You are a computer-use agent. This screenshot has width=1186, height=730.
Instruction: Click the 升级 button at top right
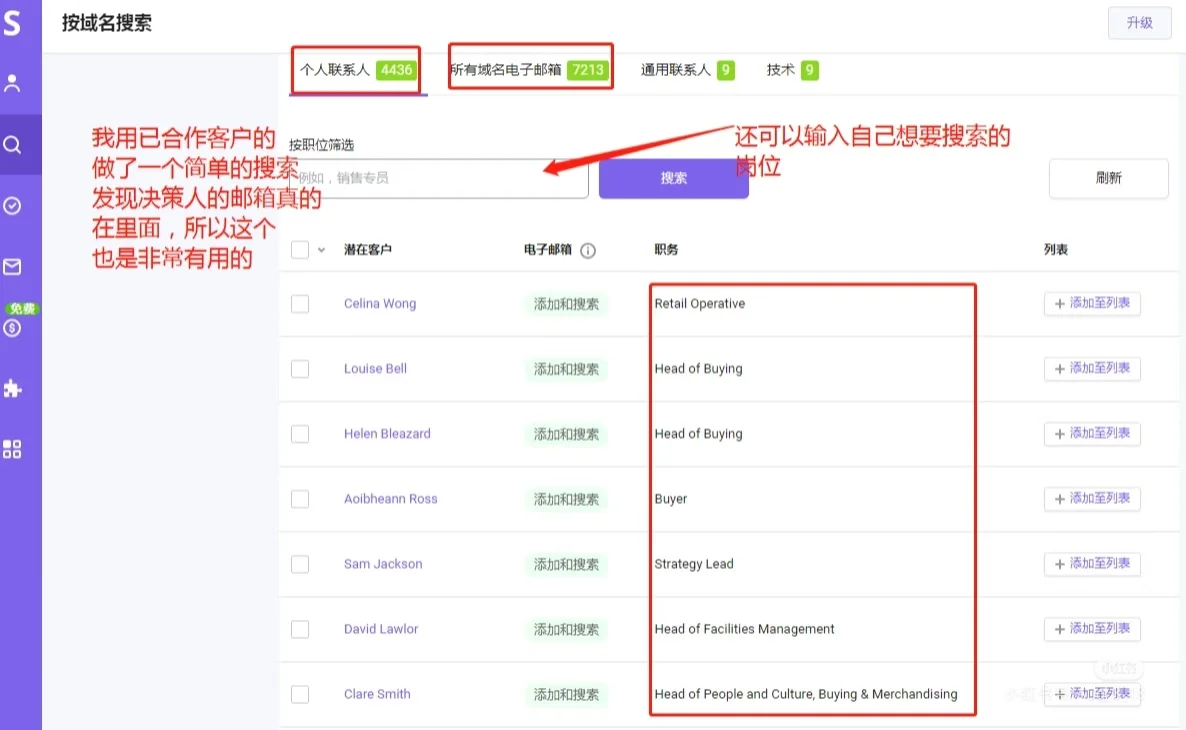click(1139, 23)
